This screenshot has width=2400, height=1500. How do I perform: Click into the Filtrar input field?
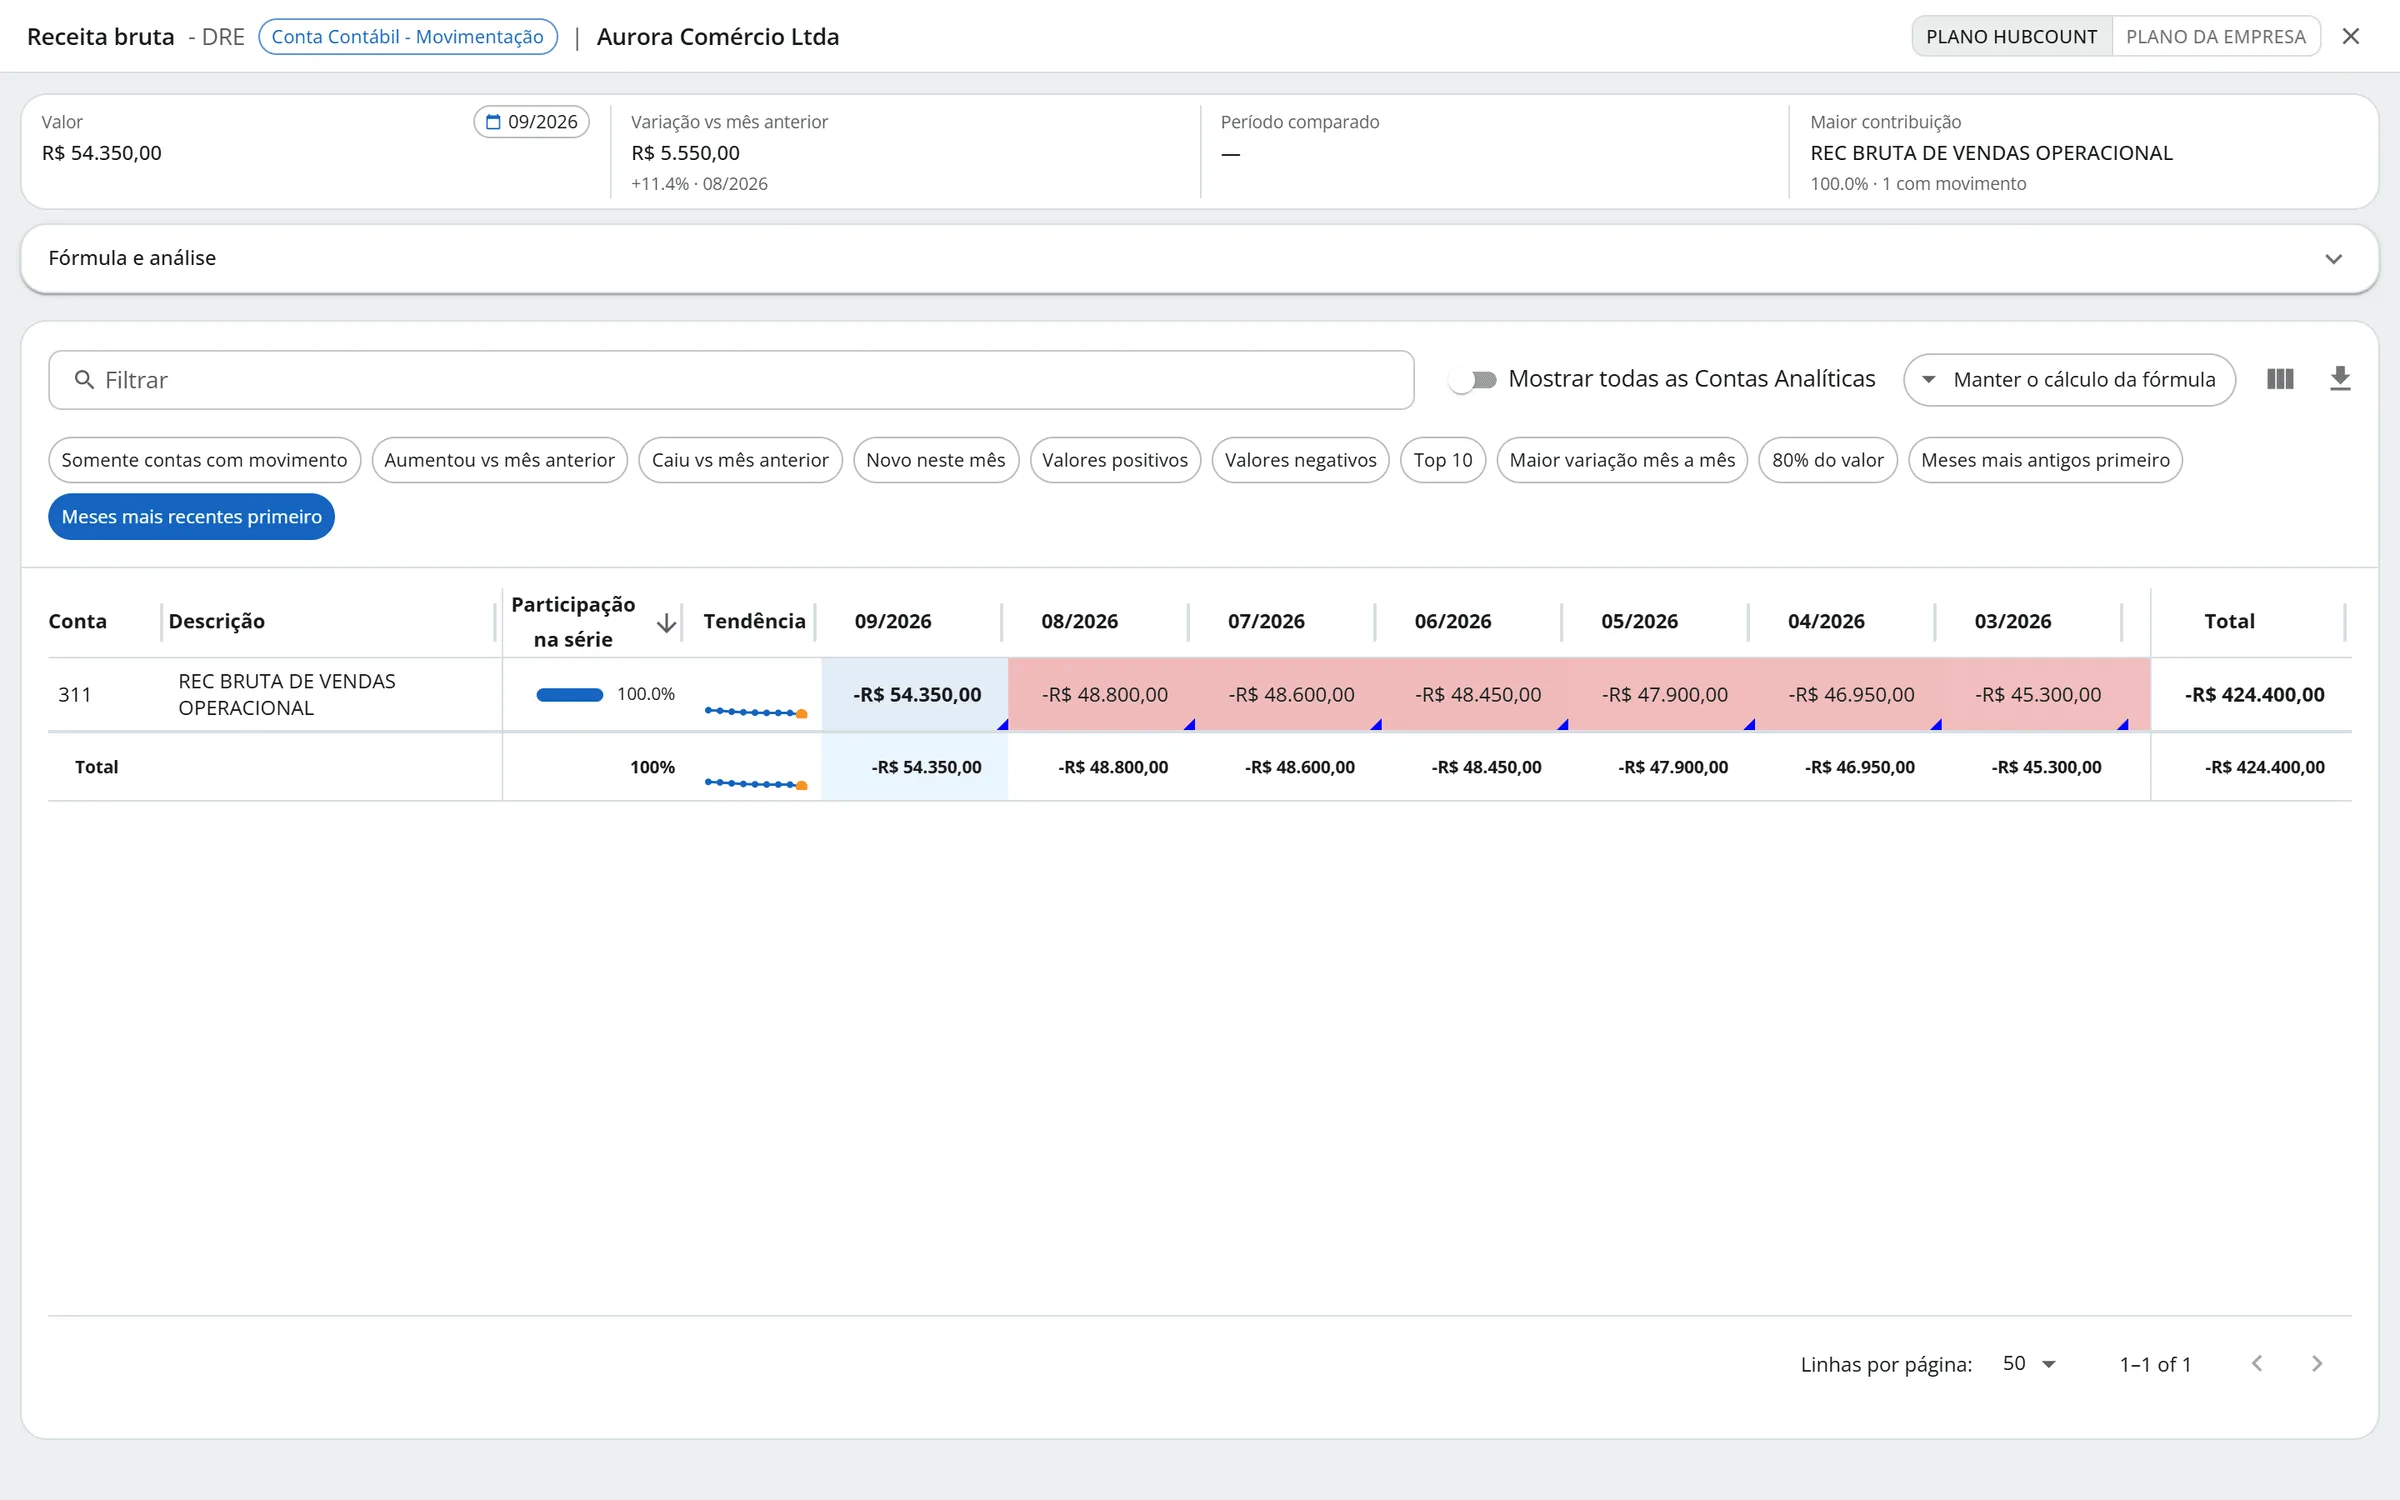pyautogui.click(x=731, y=380)
